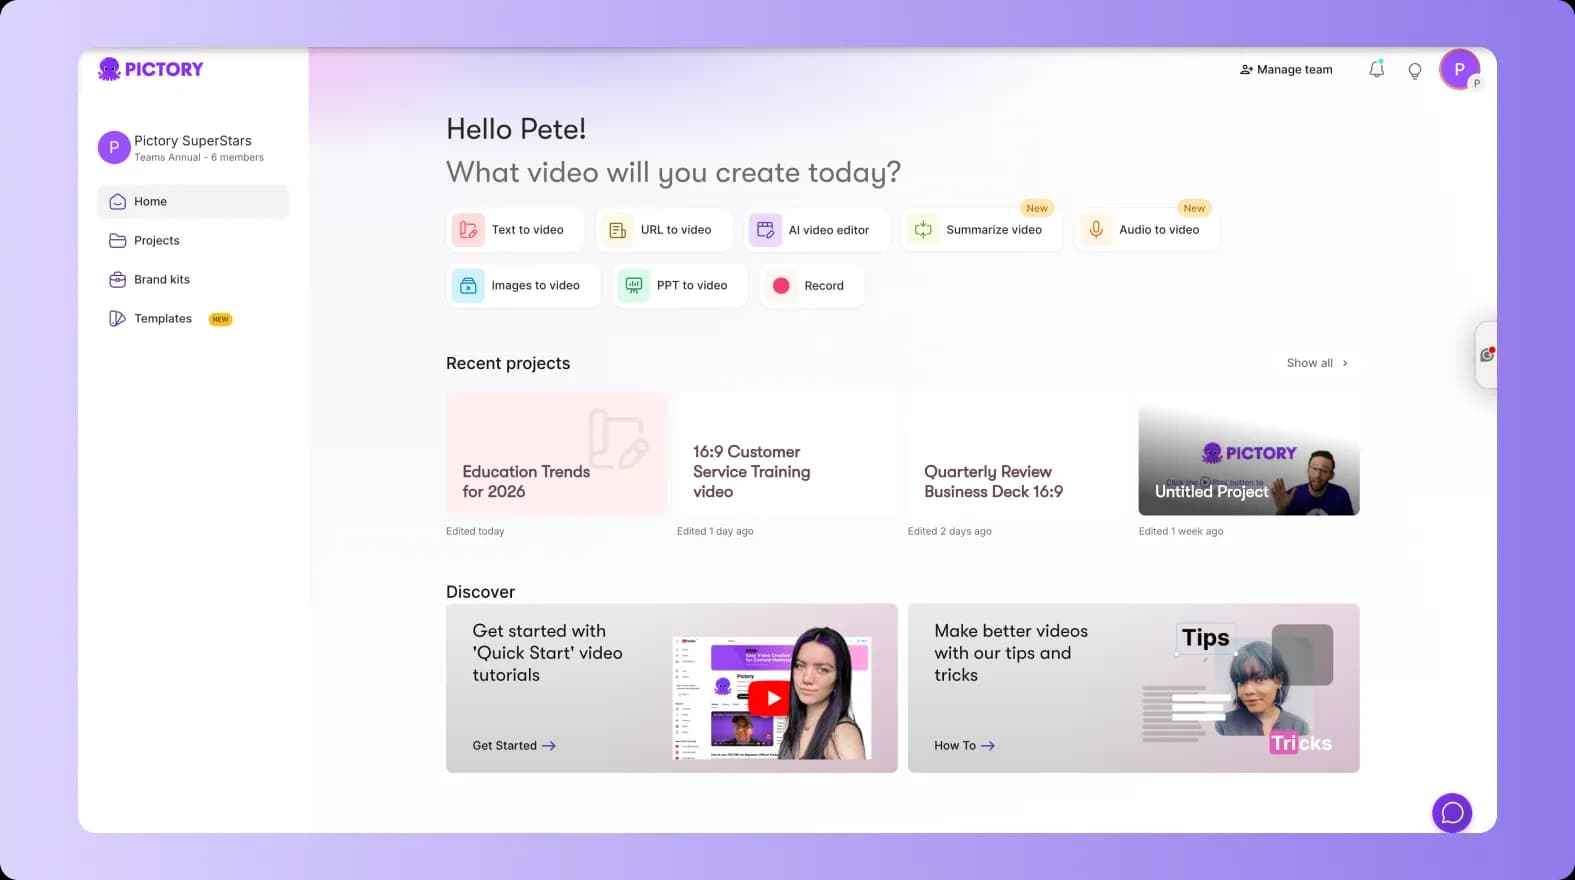Click the AI video editor icon

(765, 230)
